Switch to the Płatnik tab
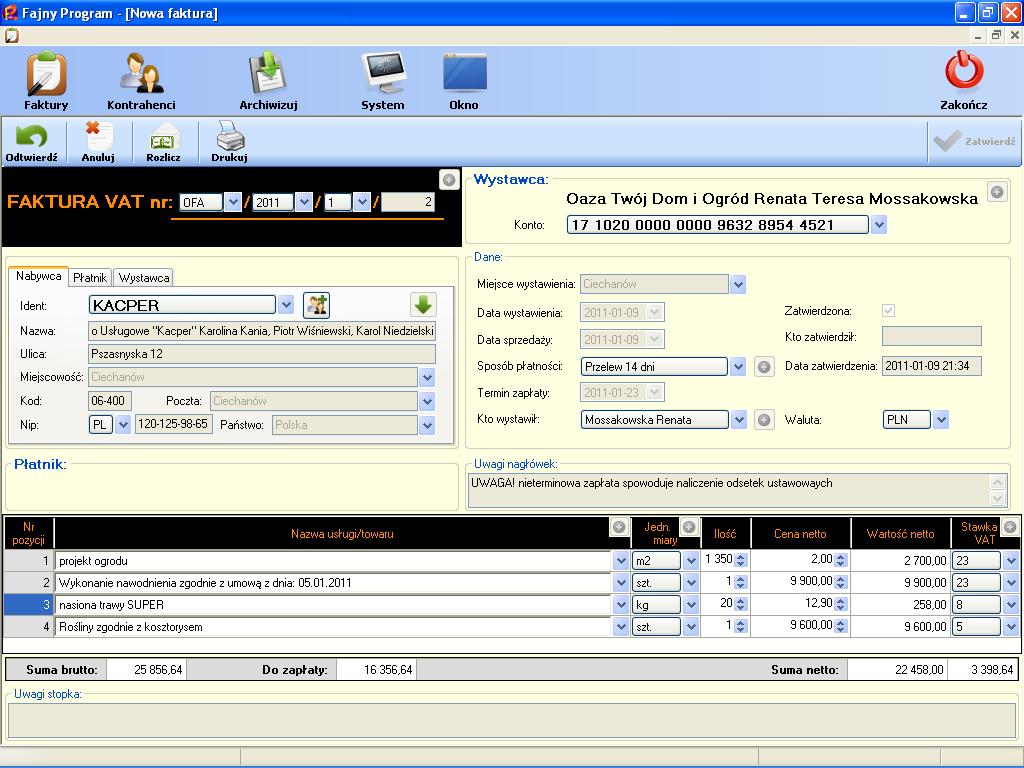This screenshot has width=1024, height=768. [x=90, y=277]
